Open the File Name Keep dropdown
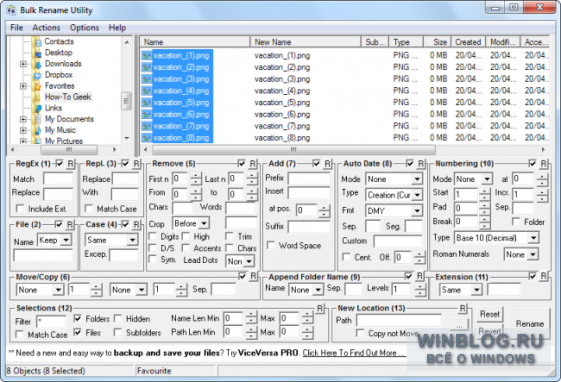561x382 pixels. tap(65, 240)
